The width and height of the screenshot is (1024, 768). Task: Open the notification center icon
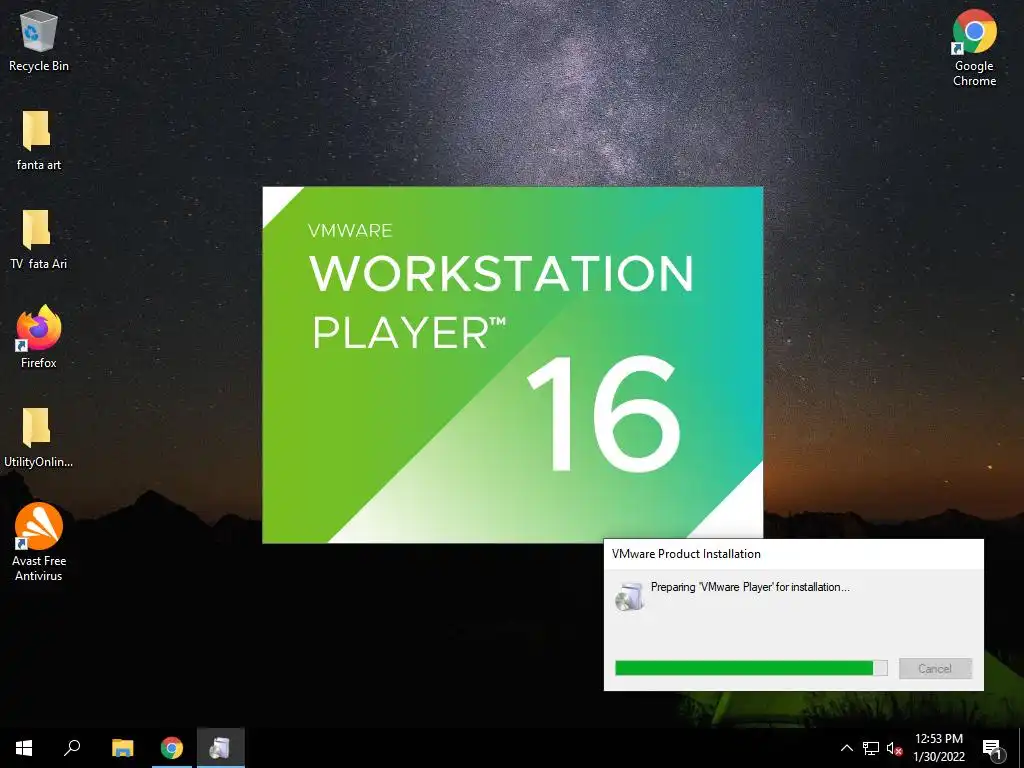[992, 749]
